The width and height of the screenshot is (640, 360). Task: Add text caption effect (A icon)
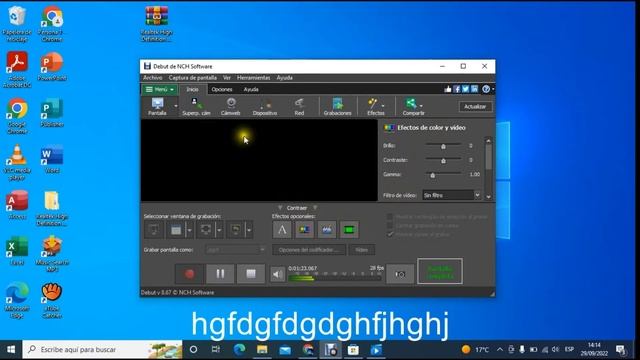pos(282,230)
